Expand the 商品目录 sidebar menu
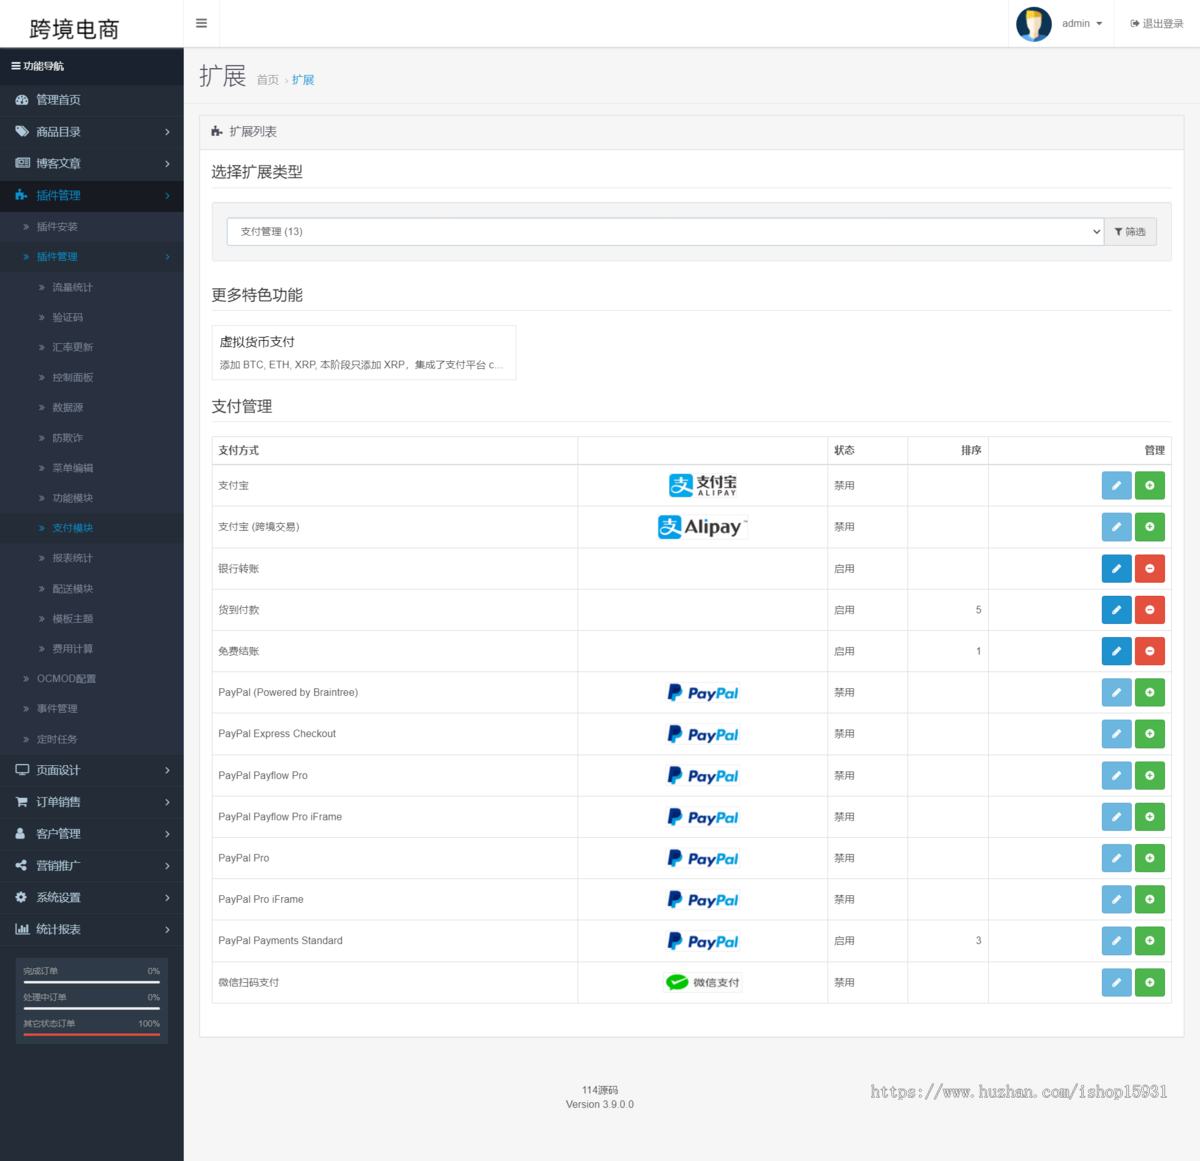 pyautogui.click(x=92, y=132)
